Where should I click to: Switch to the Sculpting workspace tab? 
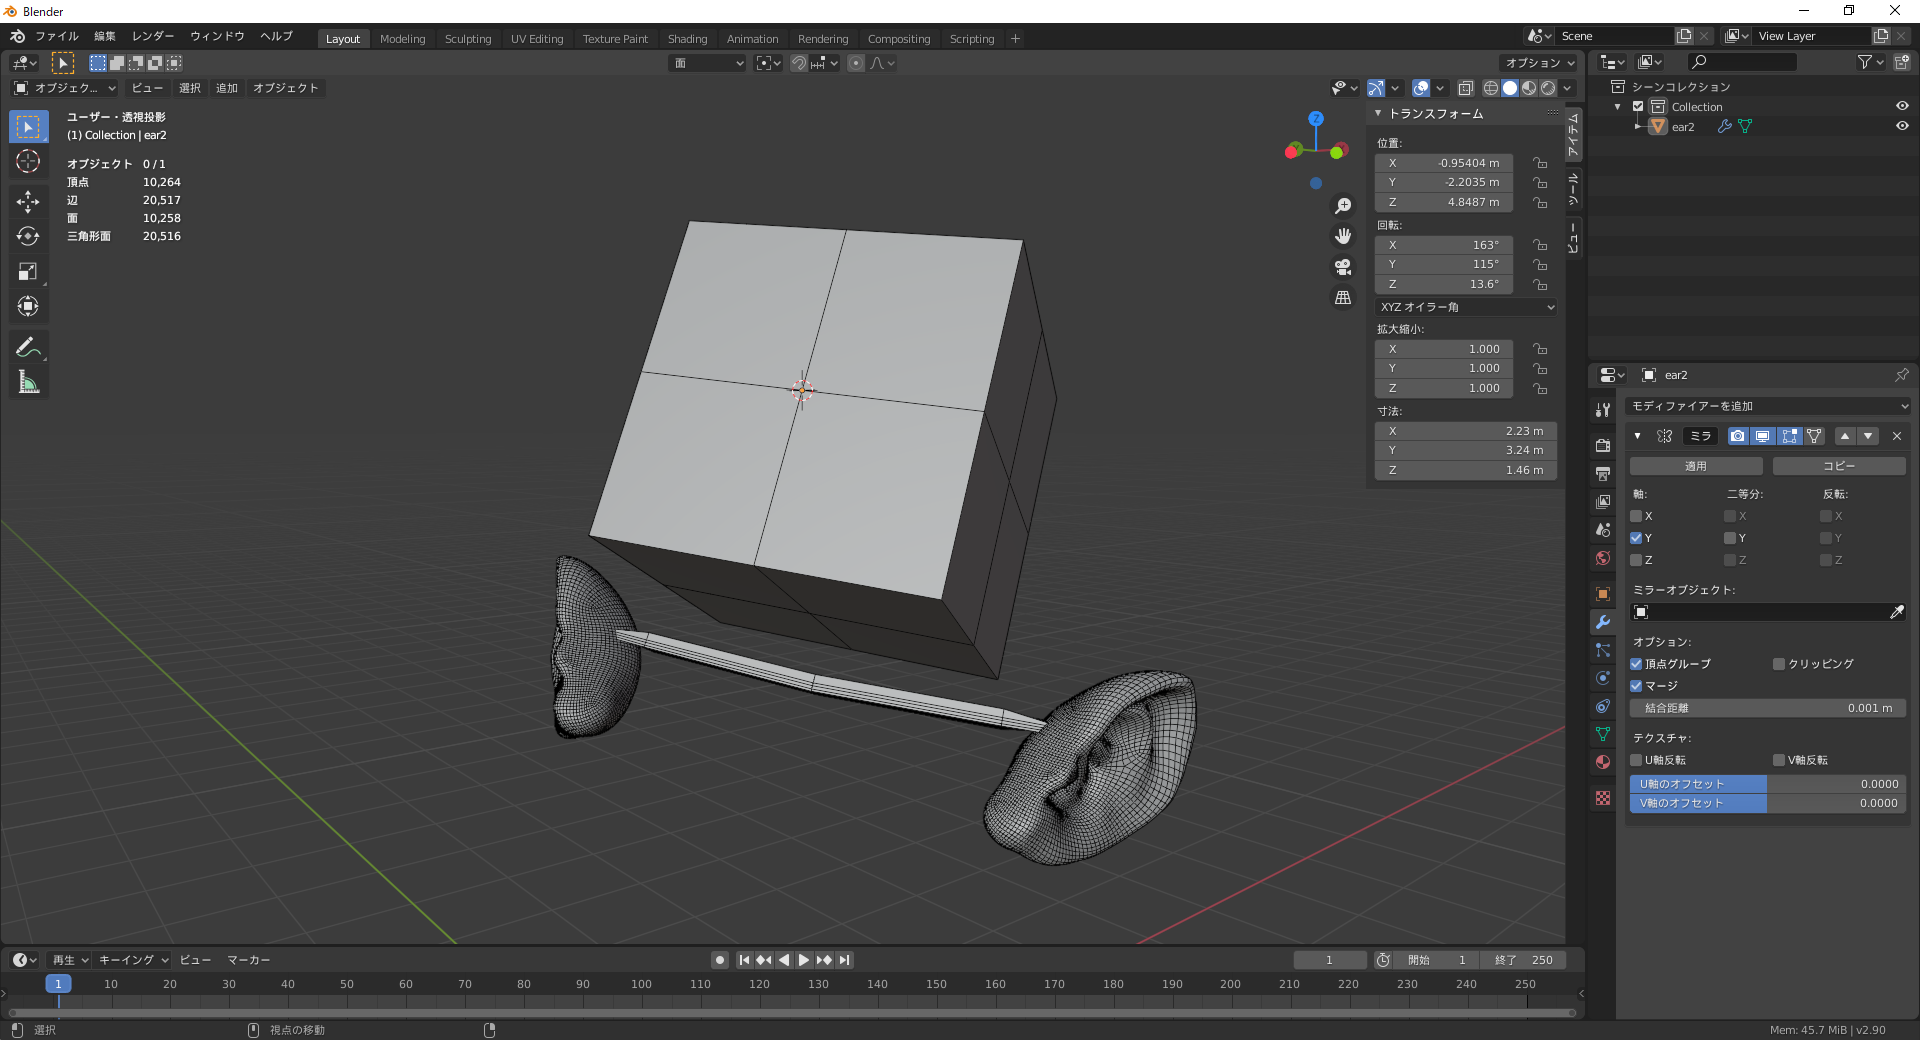pos(468,39)
